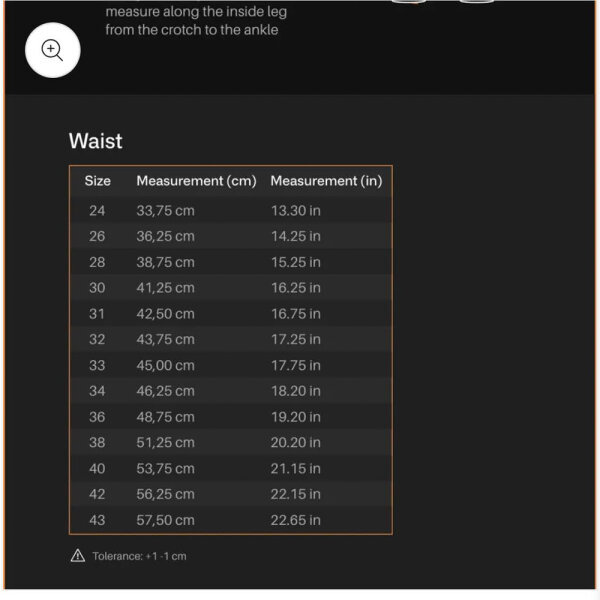Click the 46,25 cm measurement cell
This screenshot has height=600, width=600.
point(165,391)
